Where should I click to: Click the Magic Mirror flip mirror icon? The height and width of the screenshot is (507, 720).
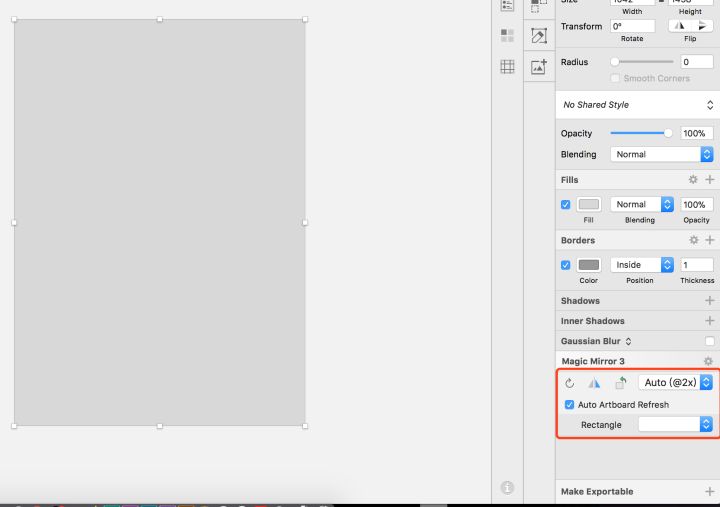[x=594, y=383]
